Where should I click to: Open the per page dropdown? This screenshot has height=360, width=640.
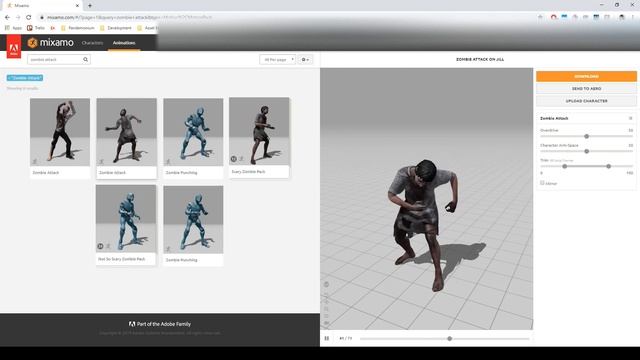coord(278,60)
